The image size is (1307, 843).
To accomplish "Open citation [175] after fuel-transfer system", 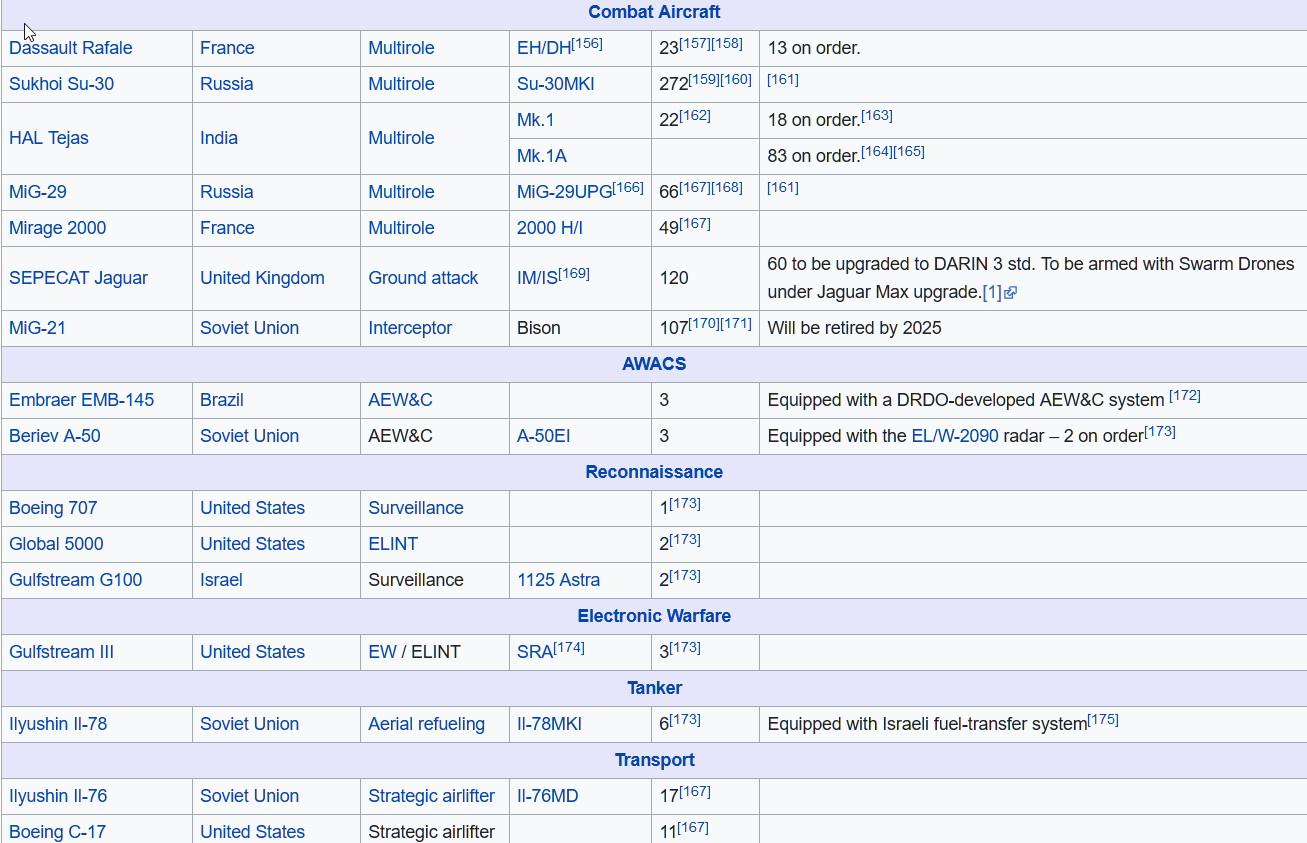I will pos(1103,720).
